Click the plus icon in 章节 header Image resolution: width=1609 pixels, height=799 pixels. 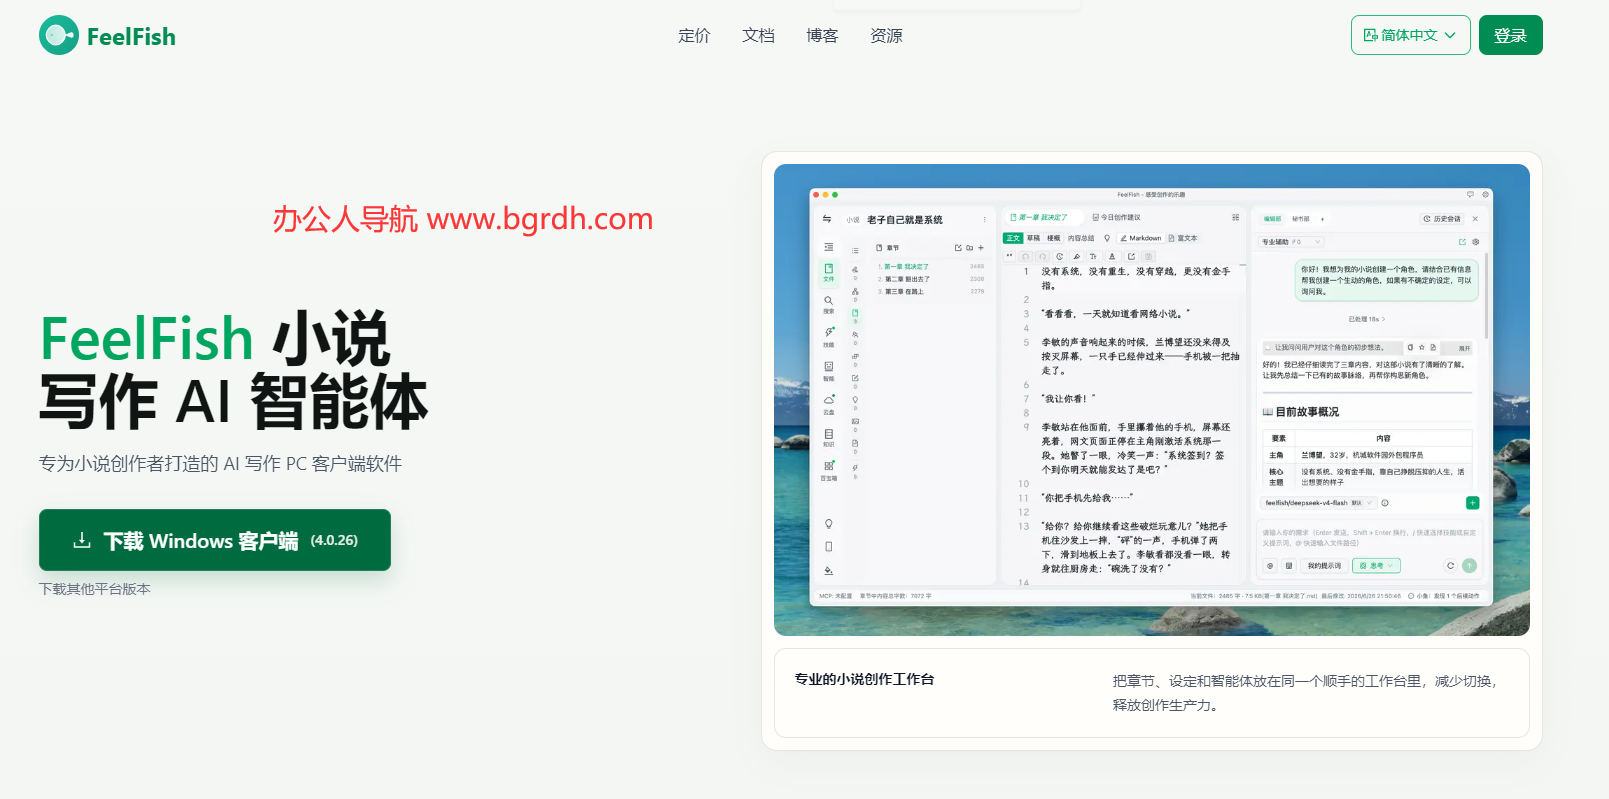[x=980, y=248]
